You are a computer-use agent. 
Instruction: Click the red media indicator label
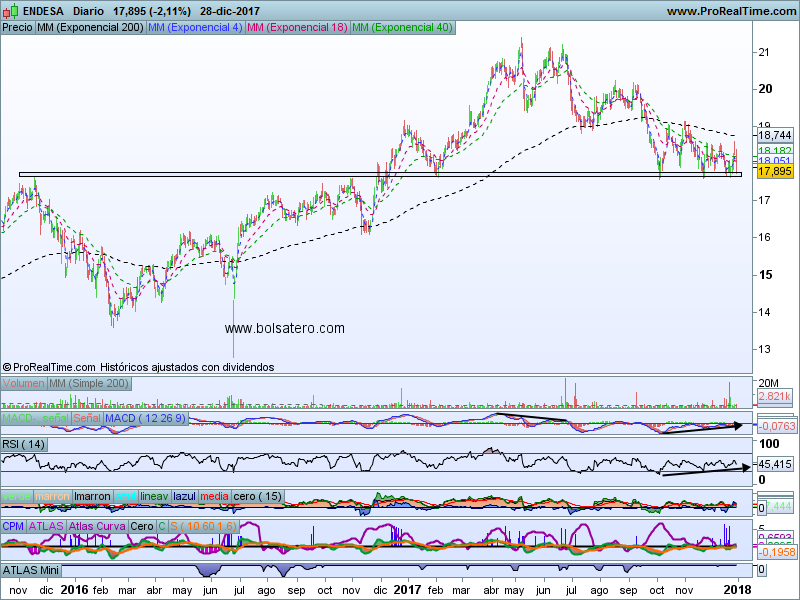pyautogui.click(x=215, y=497)
